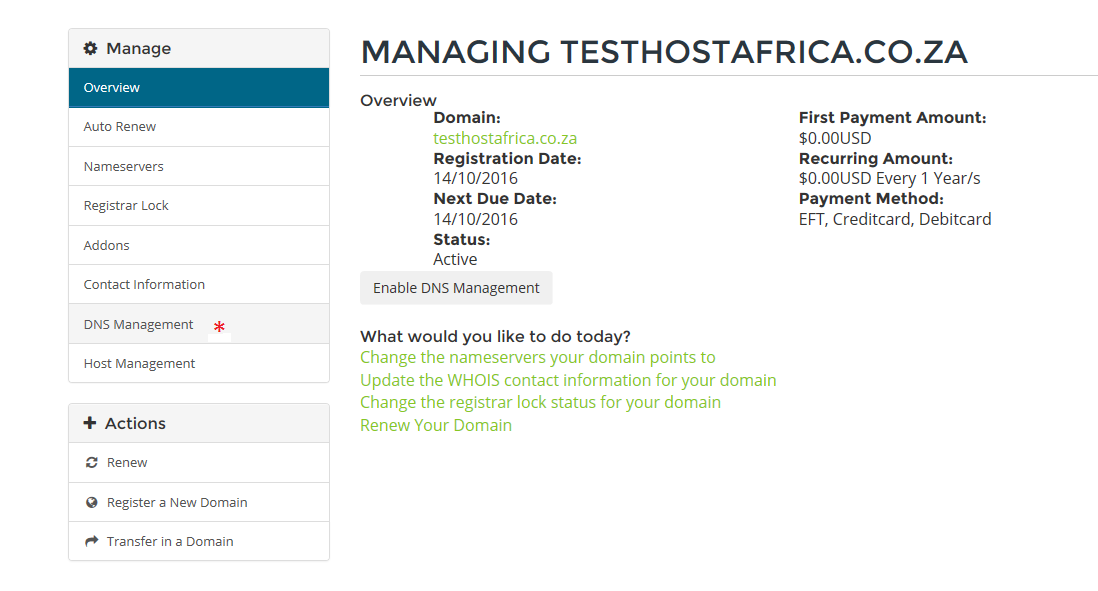
Task: Open Auto Renew settings
Action: pos(199,127)
